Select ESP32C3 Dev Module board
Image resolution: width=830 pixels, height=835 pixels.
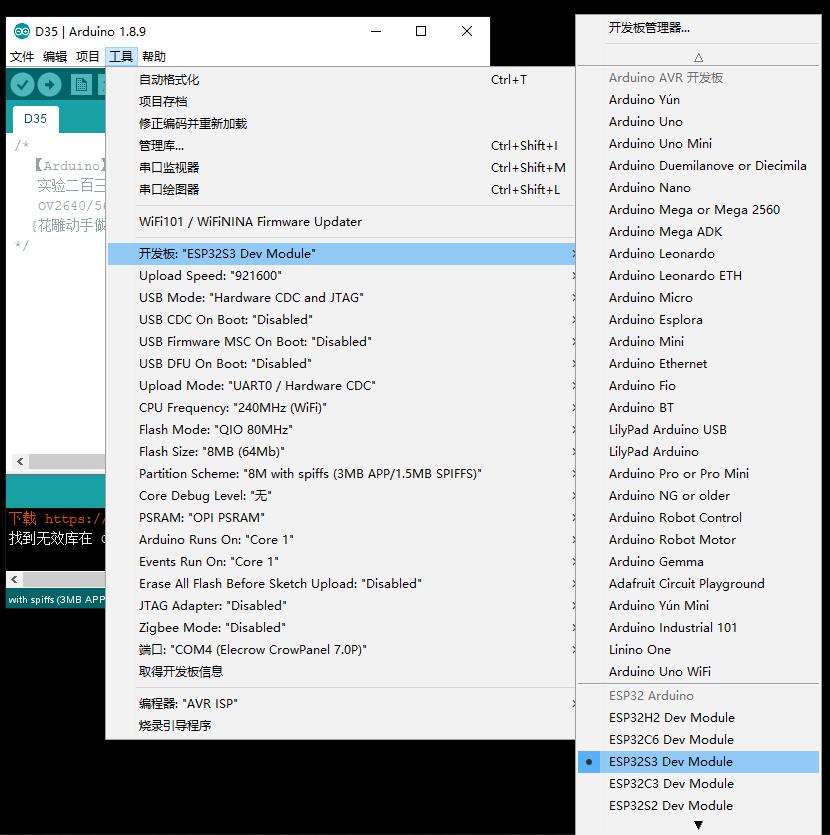click(698, 784)
